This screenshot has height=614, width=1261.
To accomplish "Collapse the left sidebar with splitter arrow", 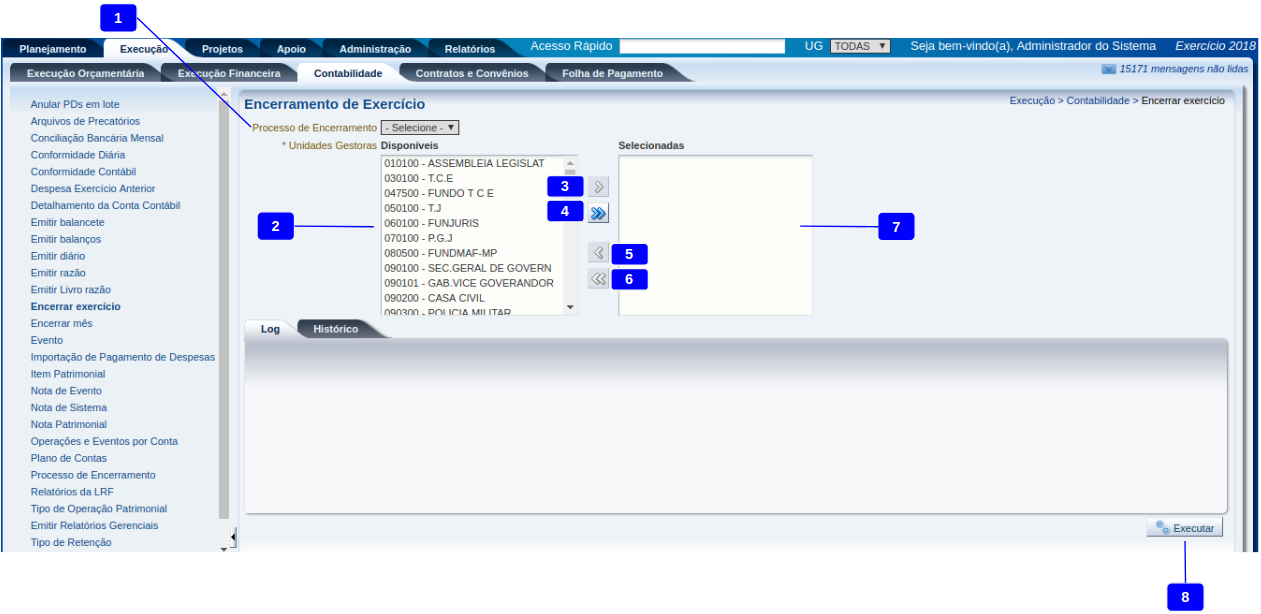I will pyautogui.click(x=232, y=538).
